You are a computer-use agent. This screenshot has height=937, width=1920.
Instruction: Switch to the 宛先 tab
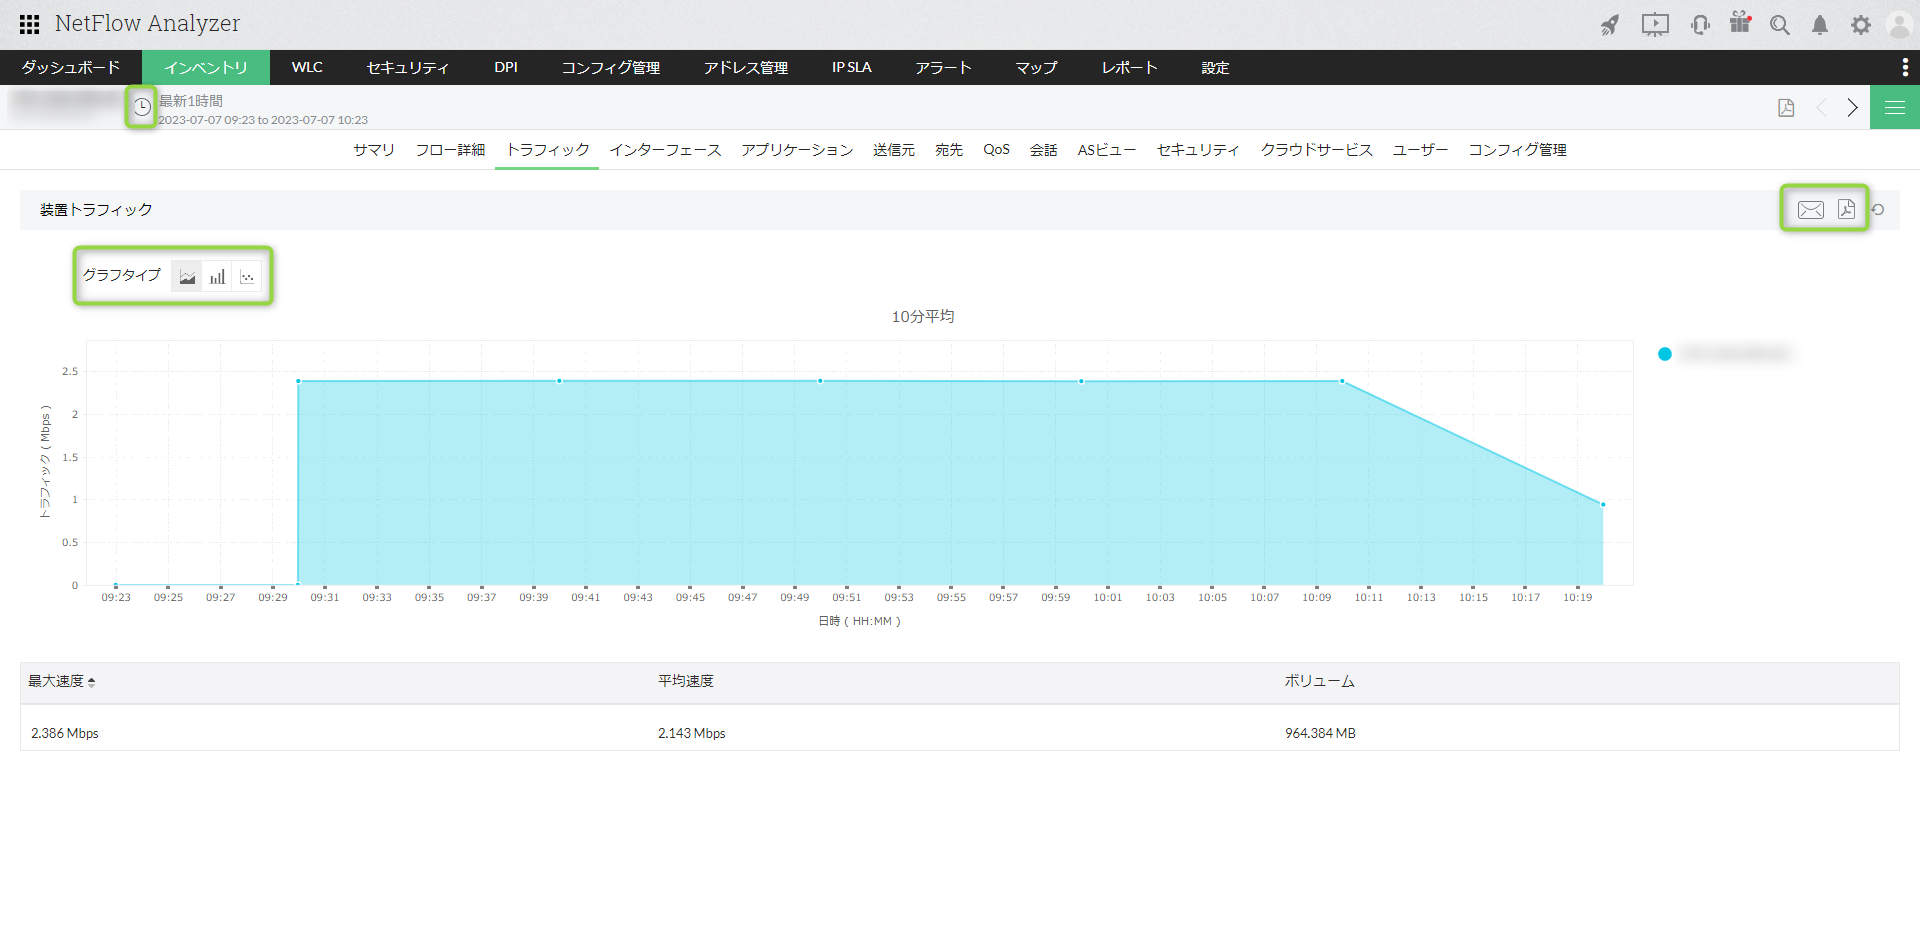click(x=949, y=150)
